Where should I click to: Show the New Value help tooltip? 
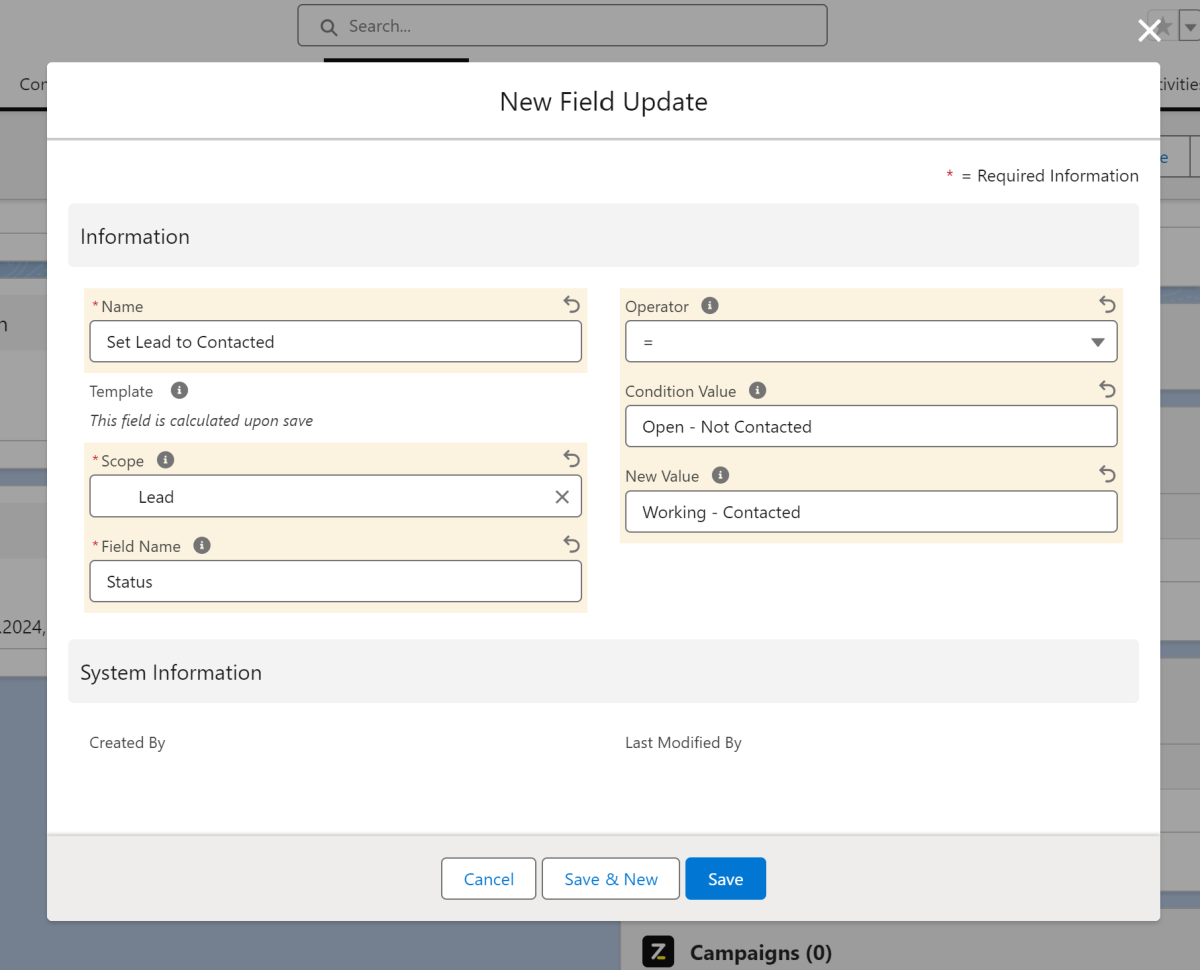[x=720, y=476]
